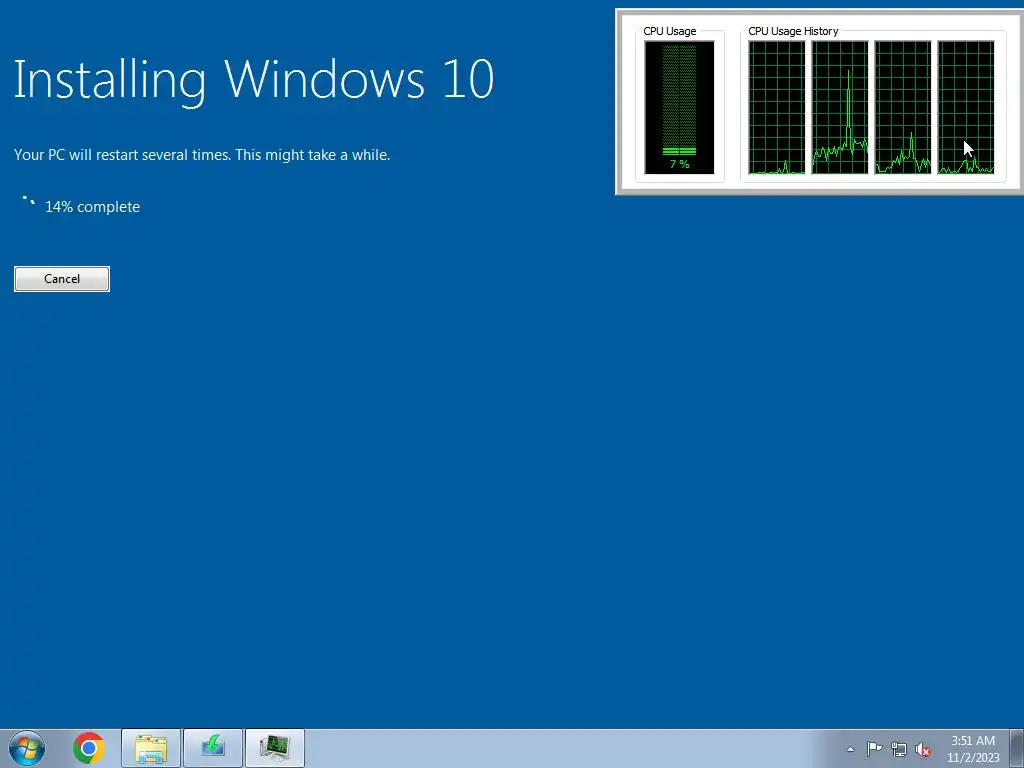Screen dimensions: 1024x768
Task: Click the 'CPU Usage History' label
Action: (x=793, y=31)
